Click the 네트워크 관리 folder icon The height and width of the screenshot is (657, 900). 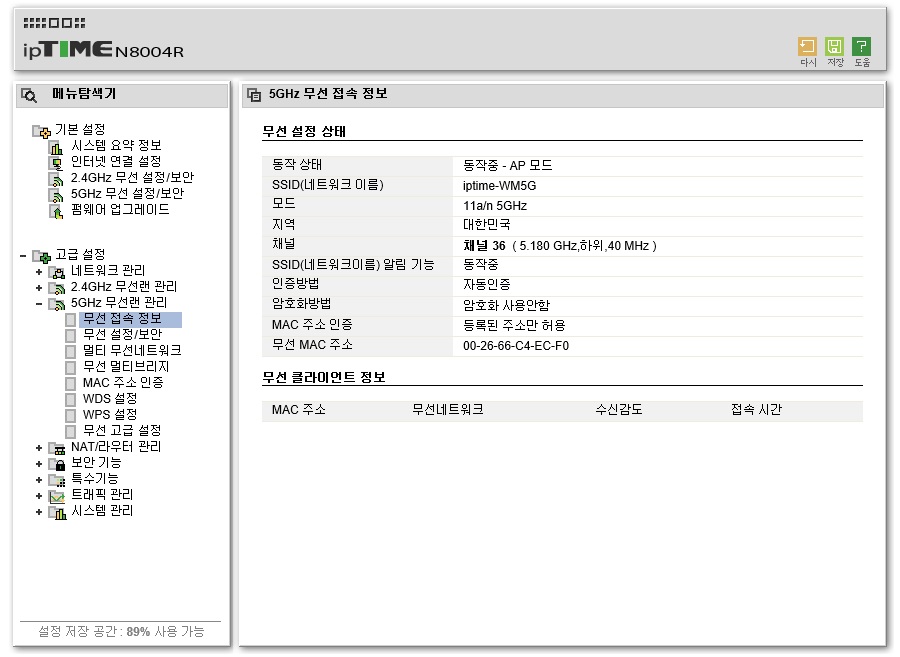coord(57,272)
